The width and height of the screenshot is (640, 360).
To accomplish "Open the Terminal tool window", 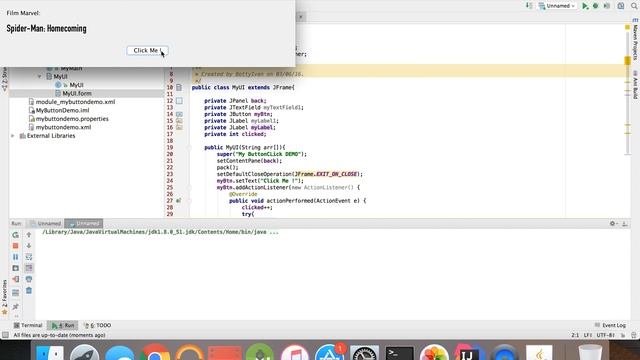I will (28, 325).
